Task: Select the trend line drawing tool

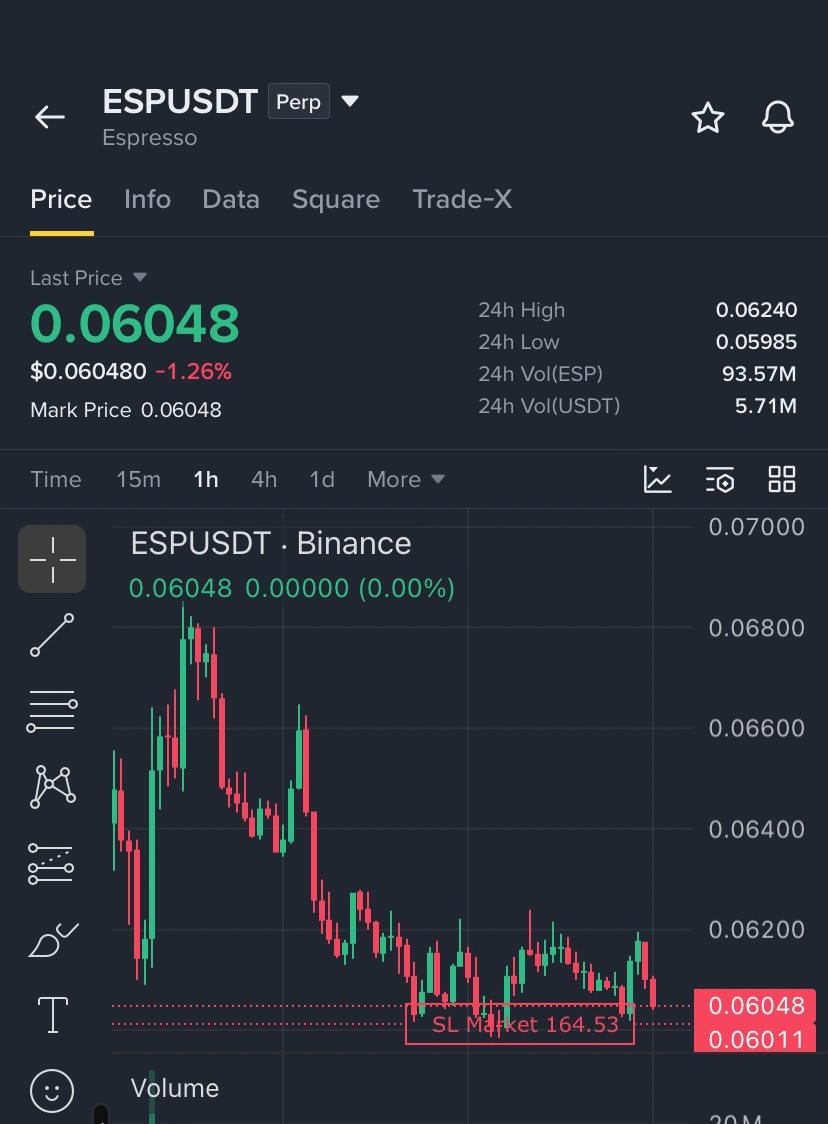Action: tap(52, 635)
